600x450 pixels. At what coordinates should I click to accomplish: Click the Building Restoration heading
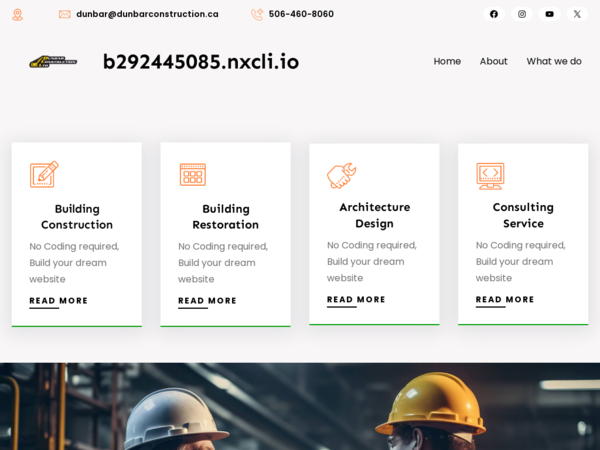pyautogui.click(x=226, y=217)
